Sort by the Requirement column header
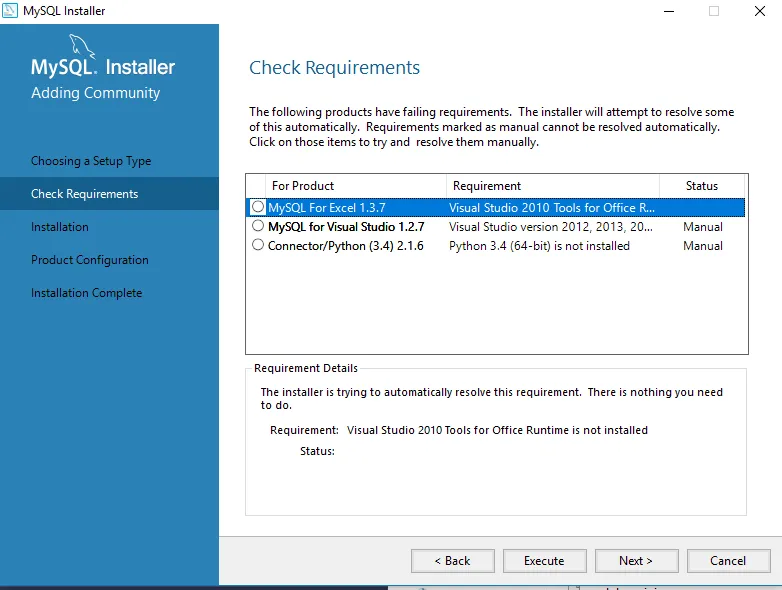 (487, 186)
